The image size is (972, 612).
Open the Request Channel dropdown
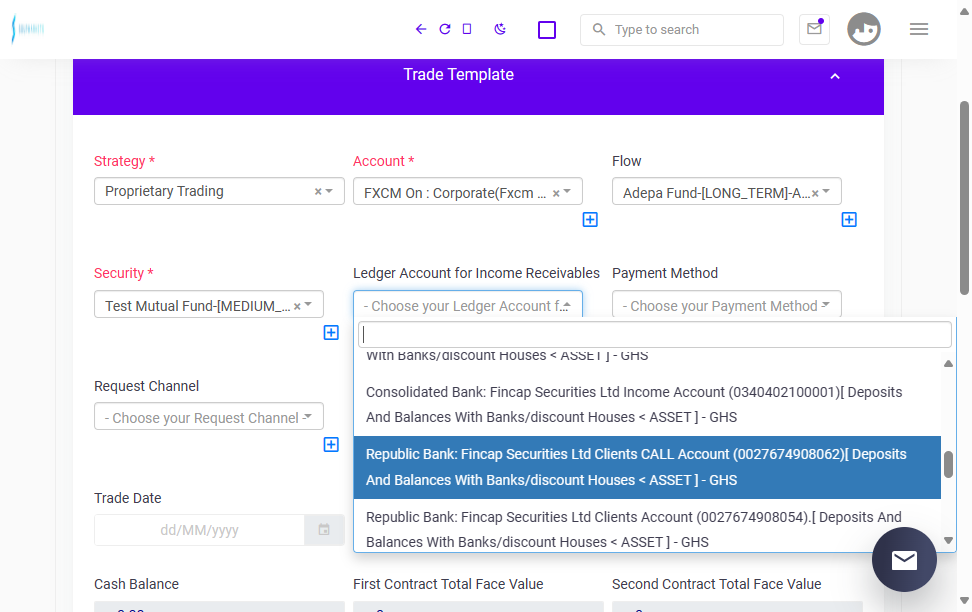click(x=209, y=417)
